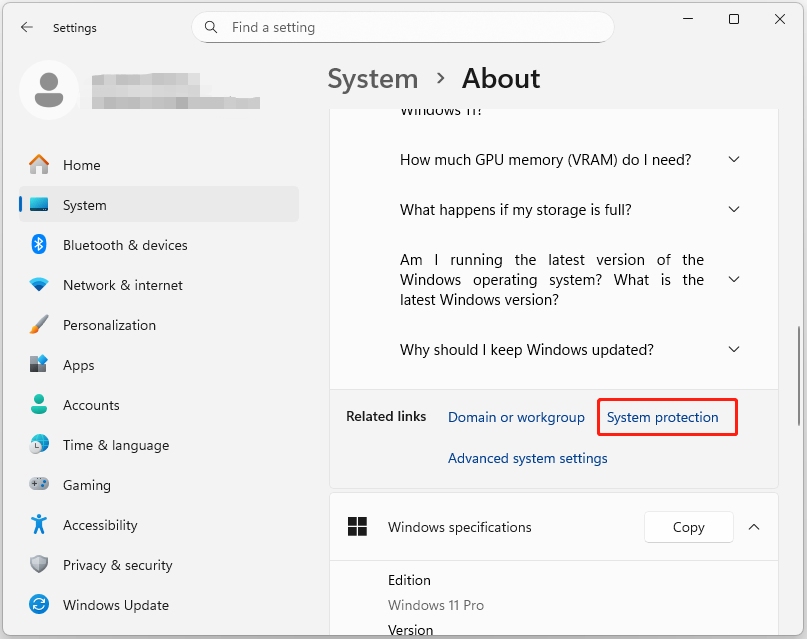This screenshot has height=639, width=807.
Task: Click the Find a setting search field
Action: coord(402,27)
